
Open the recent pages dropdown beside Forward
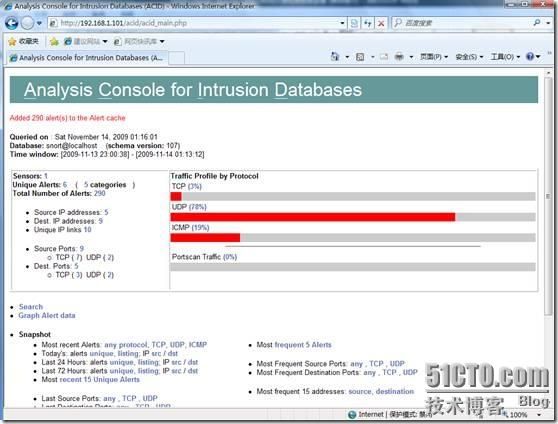(39, 23)
